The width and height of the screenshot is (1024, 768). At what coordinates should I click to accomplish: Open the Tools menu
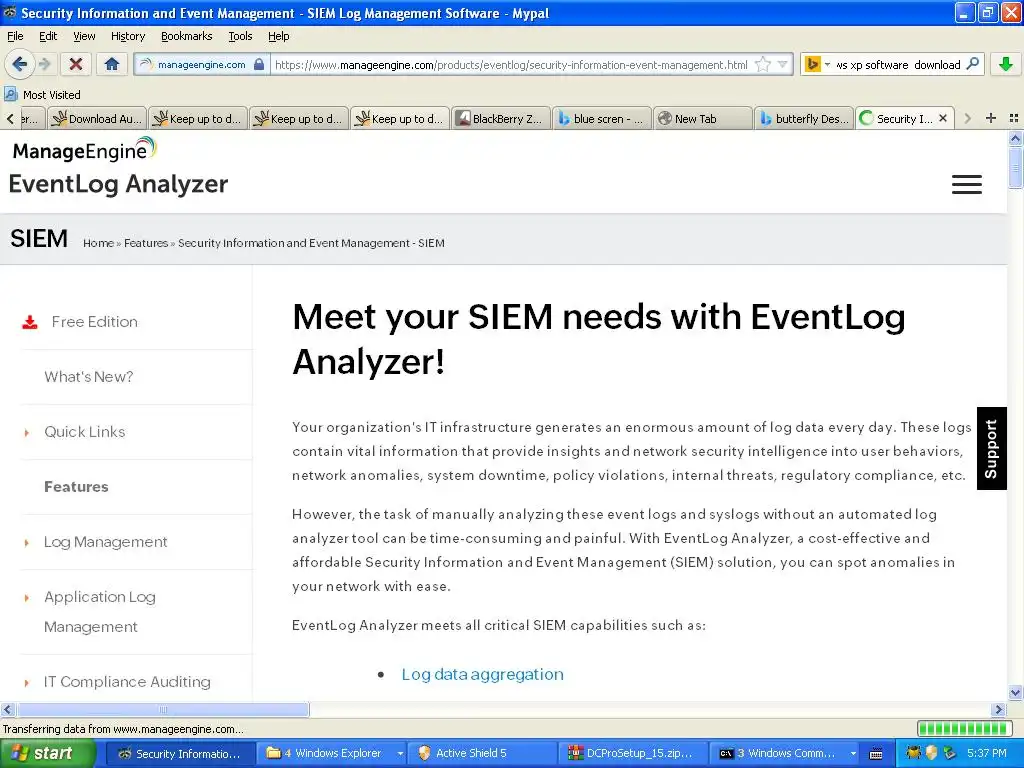[240, 36]
